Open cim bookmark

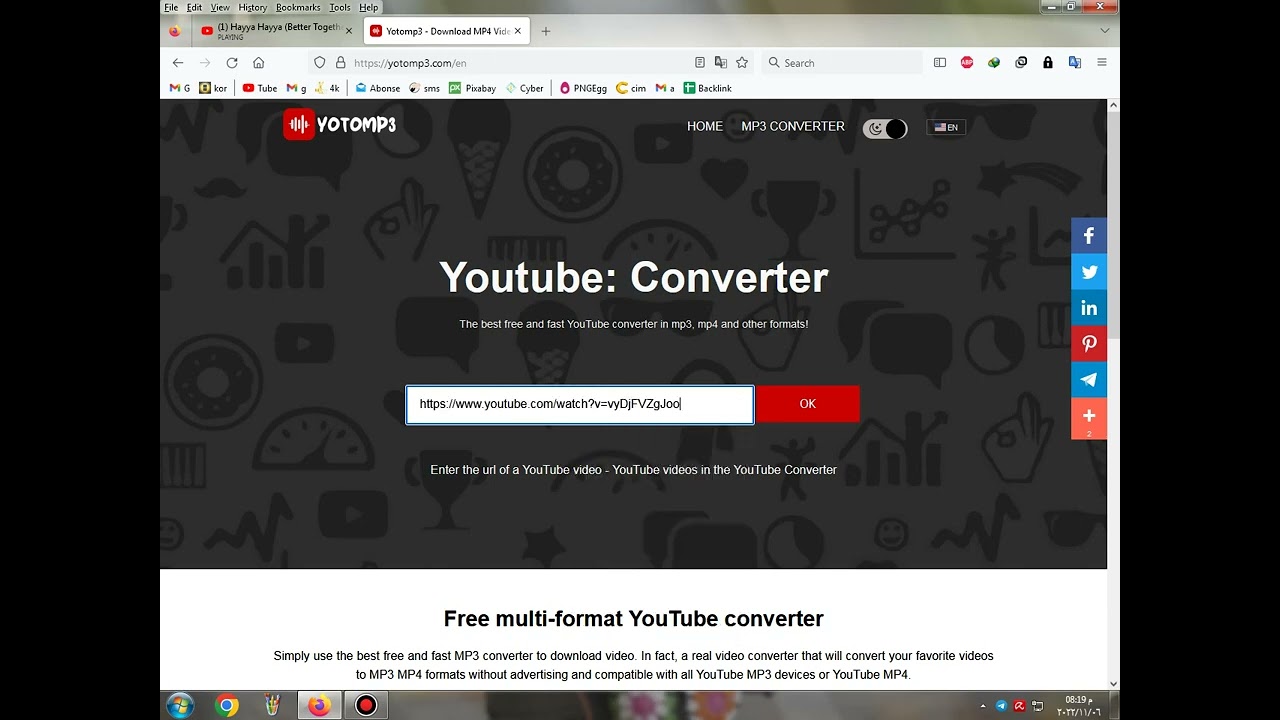(631, 88)
